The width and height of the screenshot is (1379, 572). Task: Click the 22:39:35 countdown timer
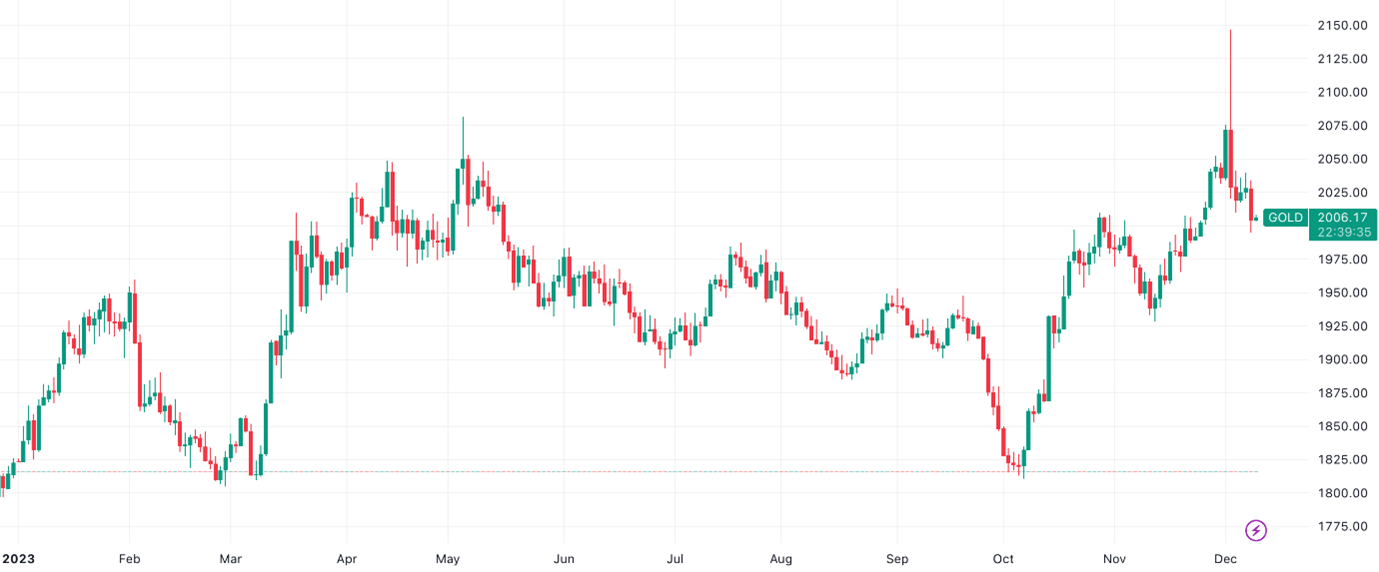pos(1343,232)
